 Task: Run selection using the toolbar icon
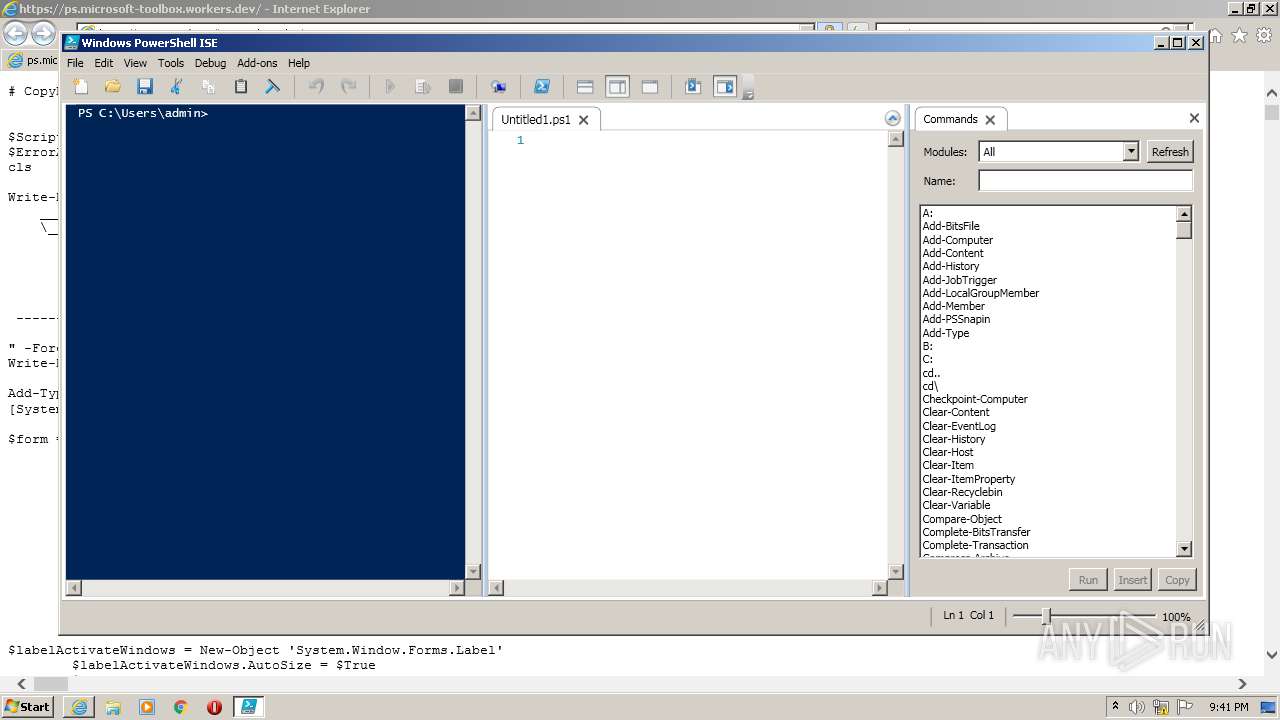423,87
